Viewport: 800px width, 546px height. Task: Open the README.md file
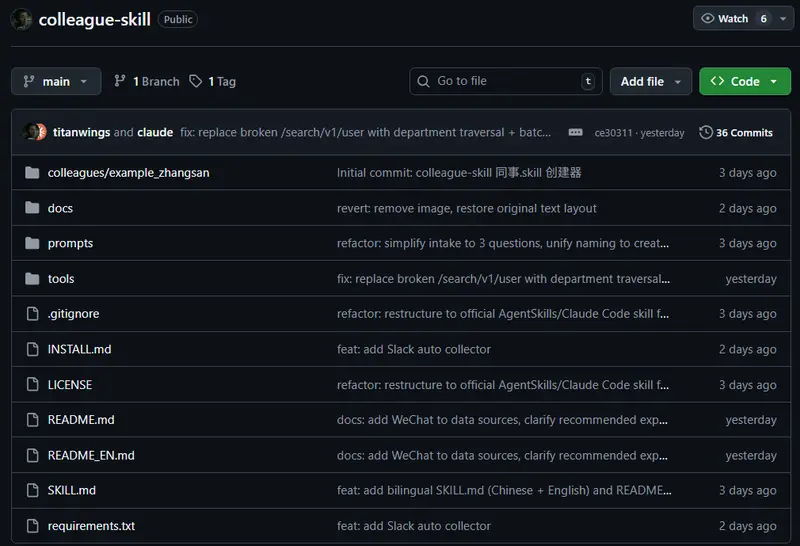tap(81, 420)
